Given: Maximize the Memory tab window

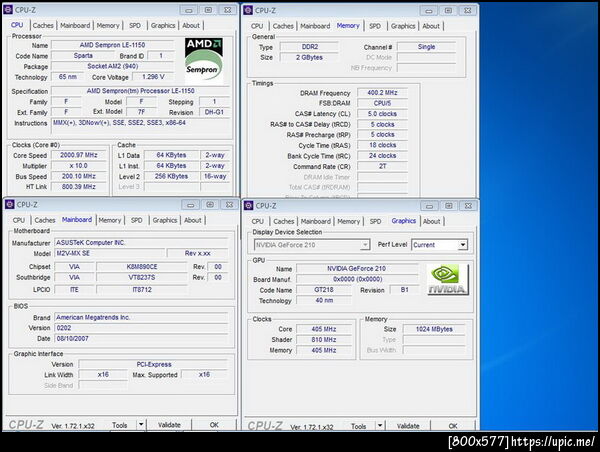Looking at the screenshot, I should (448, 11).
